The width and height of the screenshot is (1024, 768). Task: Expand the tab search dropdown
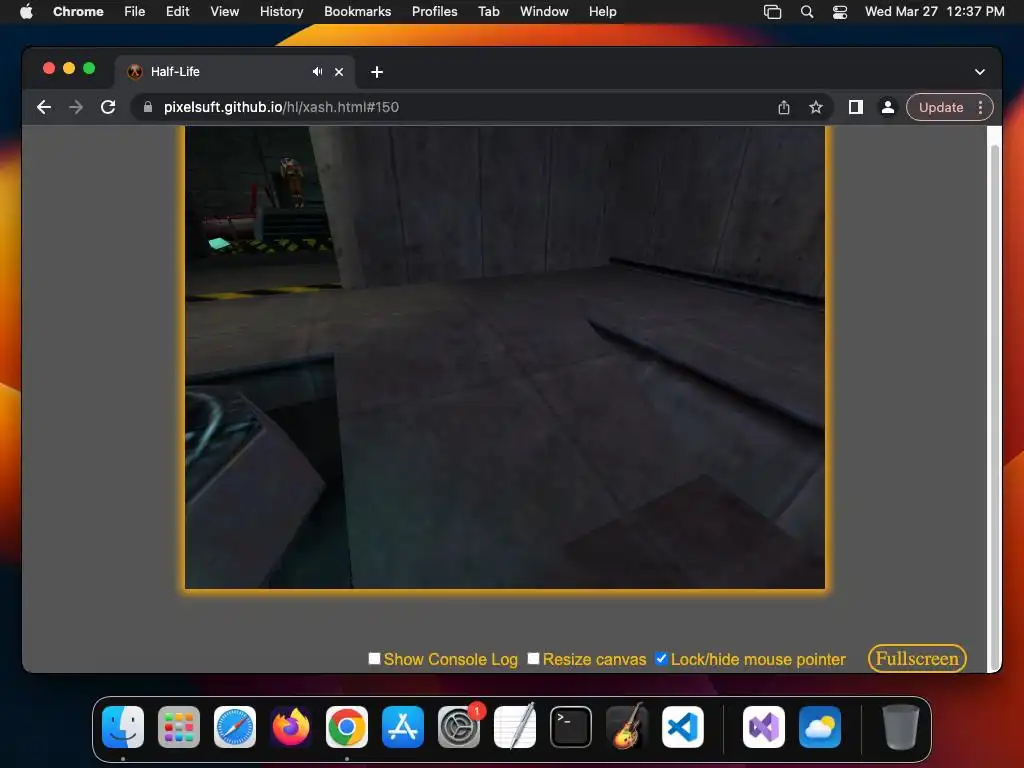[980, 72]
